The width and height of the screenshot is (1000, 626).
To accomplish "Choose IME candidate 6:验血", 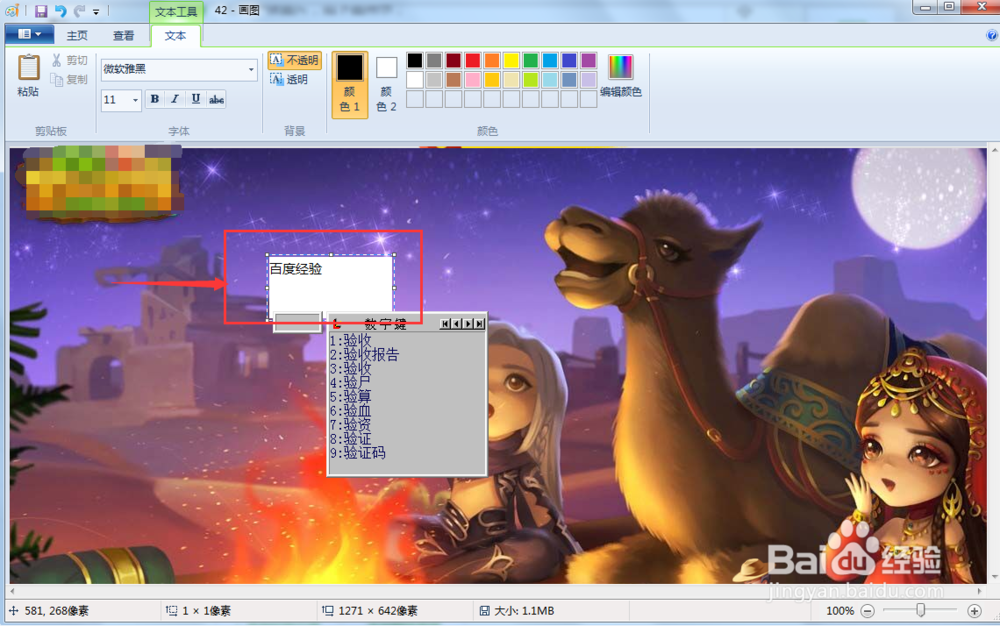I will click(x=351, y=411).
